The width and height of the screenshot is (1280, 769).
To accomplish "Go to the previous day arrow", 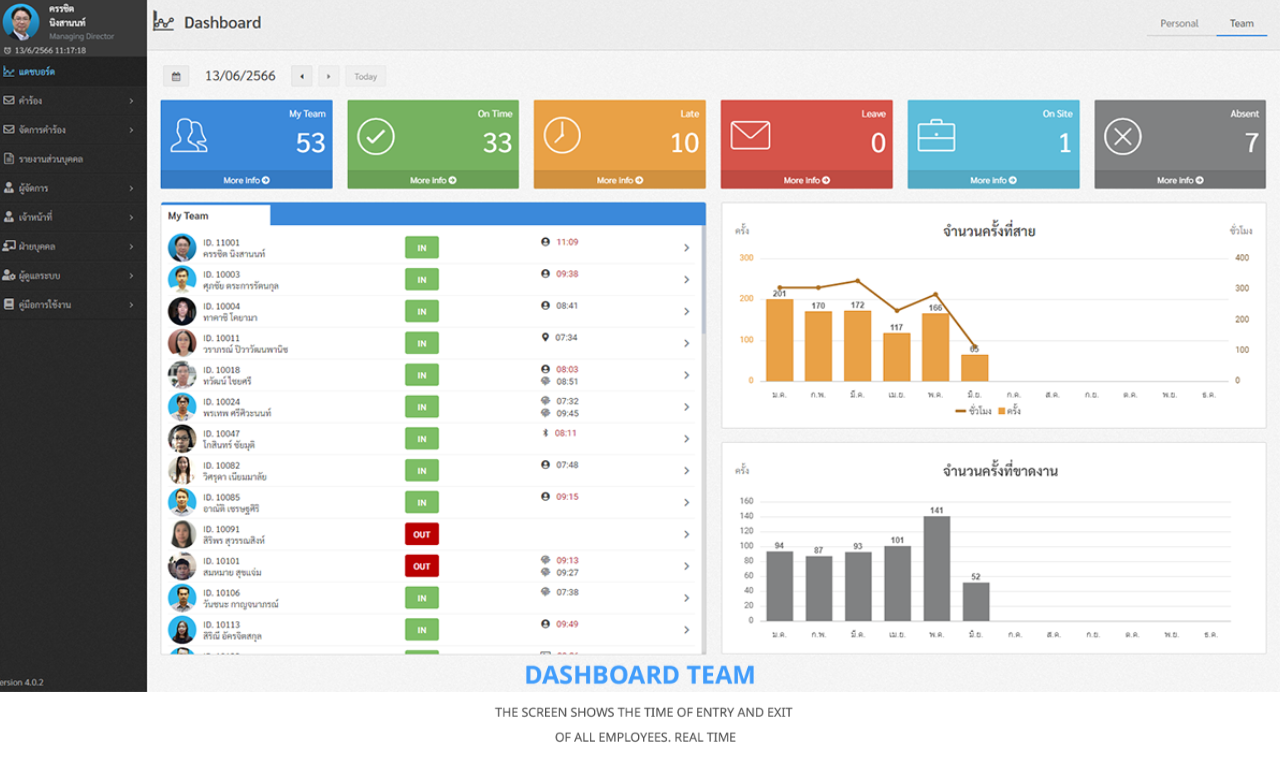I will click(x=301, y=77).
